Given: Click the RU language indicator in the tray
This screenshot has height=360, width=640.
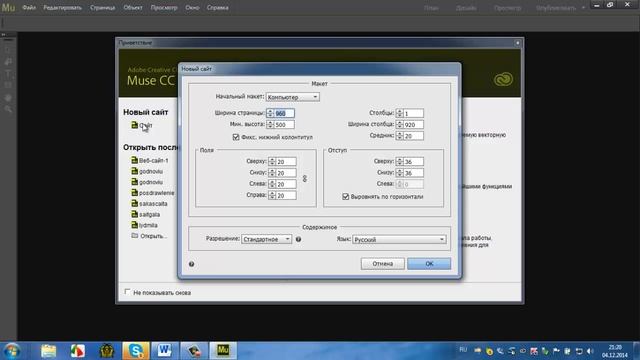Looking at the screenshot, I should 463,350.
